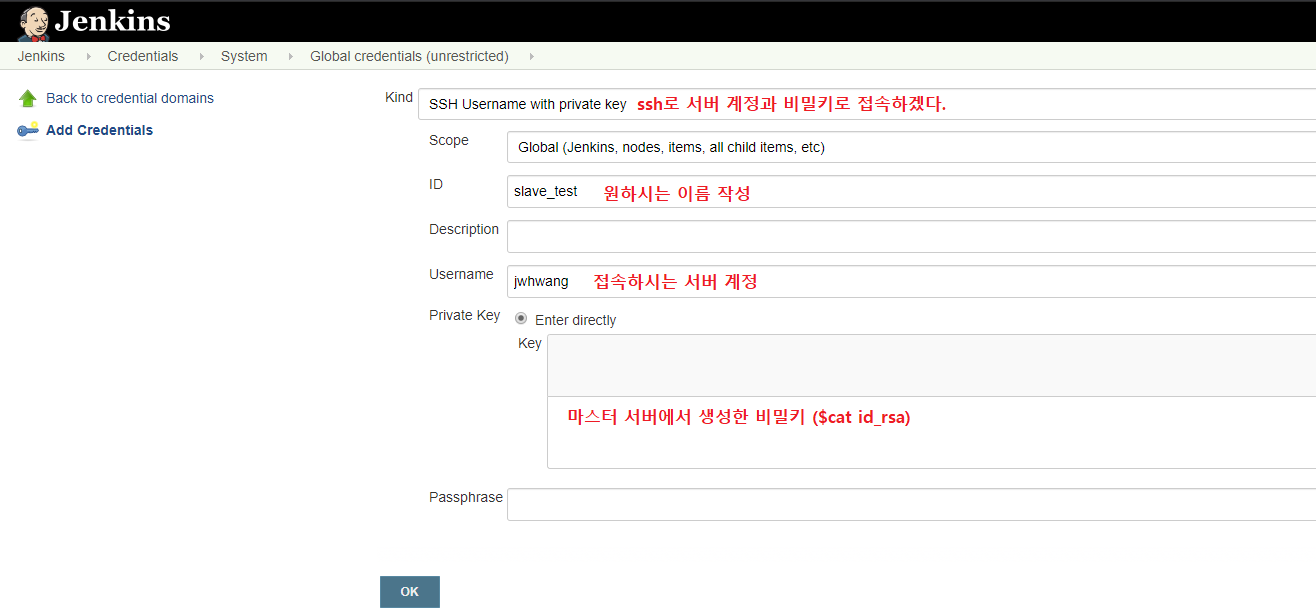Open the Kind dropdown
This screenshot has width=1316, height=615.
tap(867, 104)
